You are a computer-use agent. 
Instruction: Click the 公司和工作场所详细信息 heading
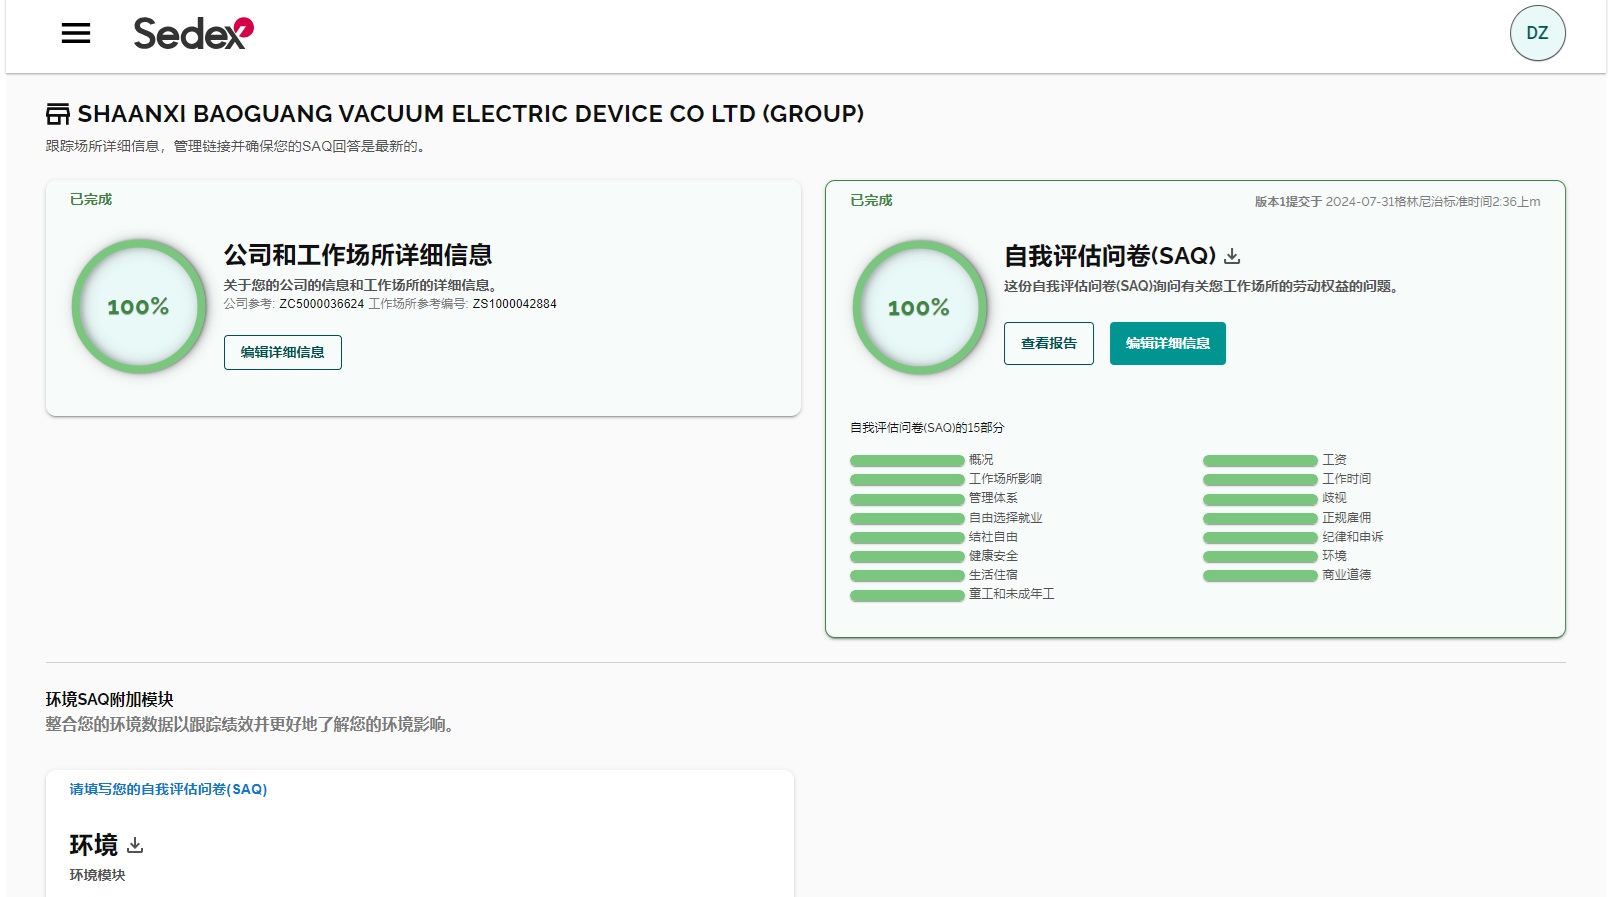tap(358, 255)
